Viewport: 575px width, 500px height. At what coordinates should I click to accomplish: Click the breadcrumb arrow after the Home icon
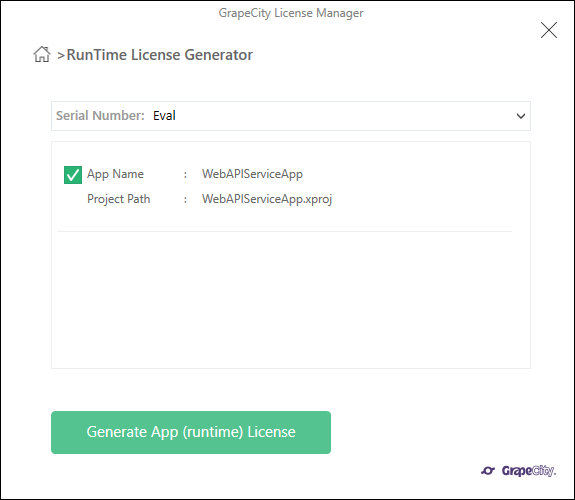pos(61,56)
